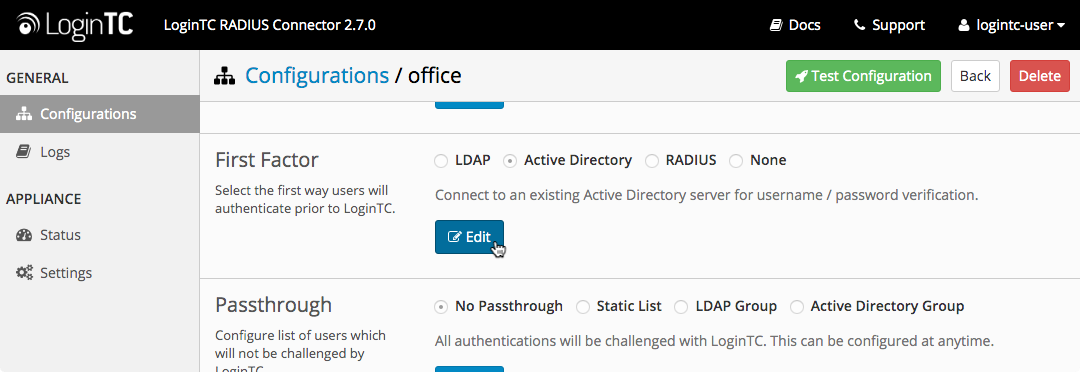Click the 'LoginTC RADIUS Connector 2.7.0' title
The height and width of the screenshot is (372, 1080).
click(270, 25)
